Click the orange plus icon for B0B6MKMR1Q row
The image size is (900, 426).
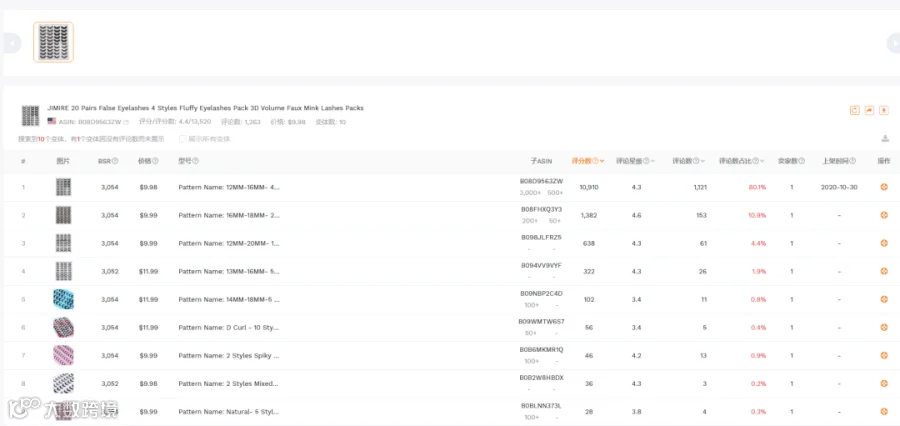click(x=884, y=355)
